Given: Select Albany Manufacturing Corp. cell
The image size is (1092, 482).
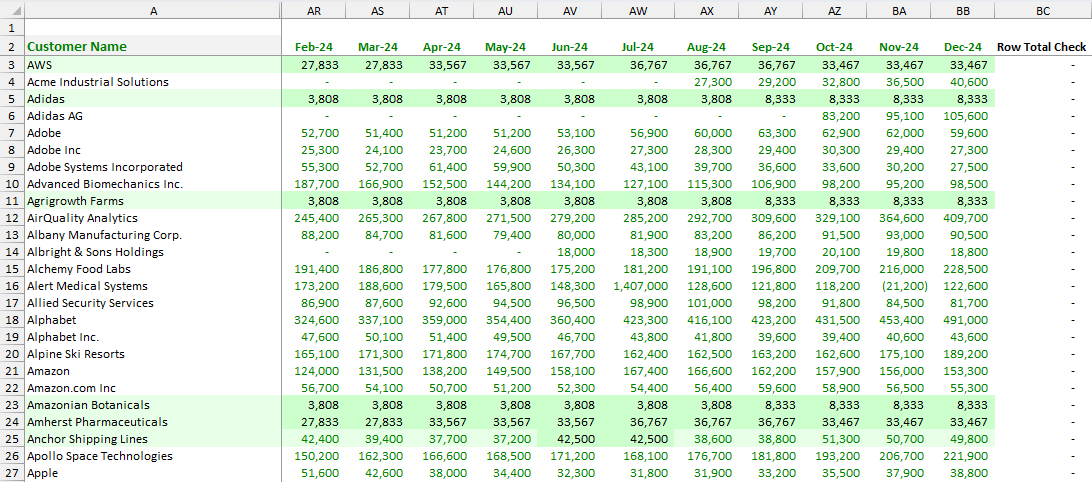Looking at the screenshot, I should pos(153,235).
